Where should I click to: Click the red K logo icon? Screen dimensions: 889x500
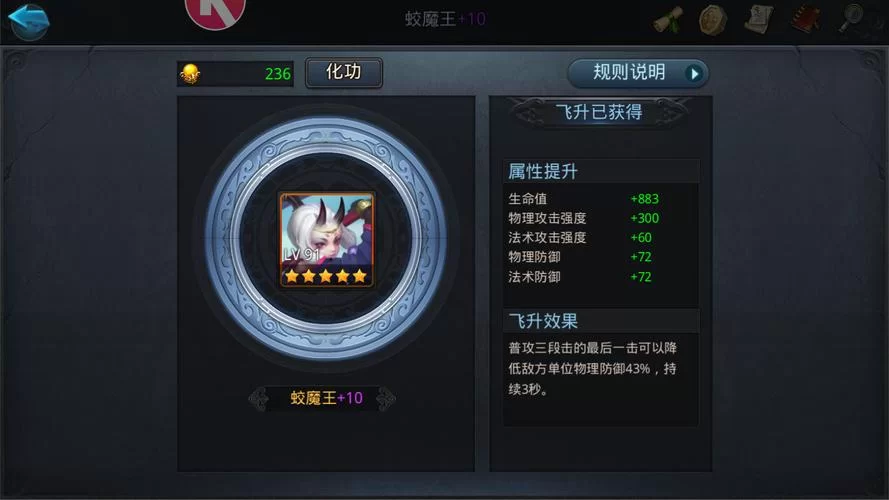(x=215, y=14)
